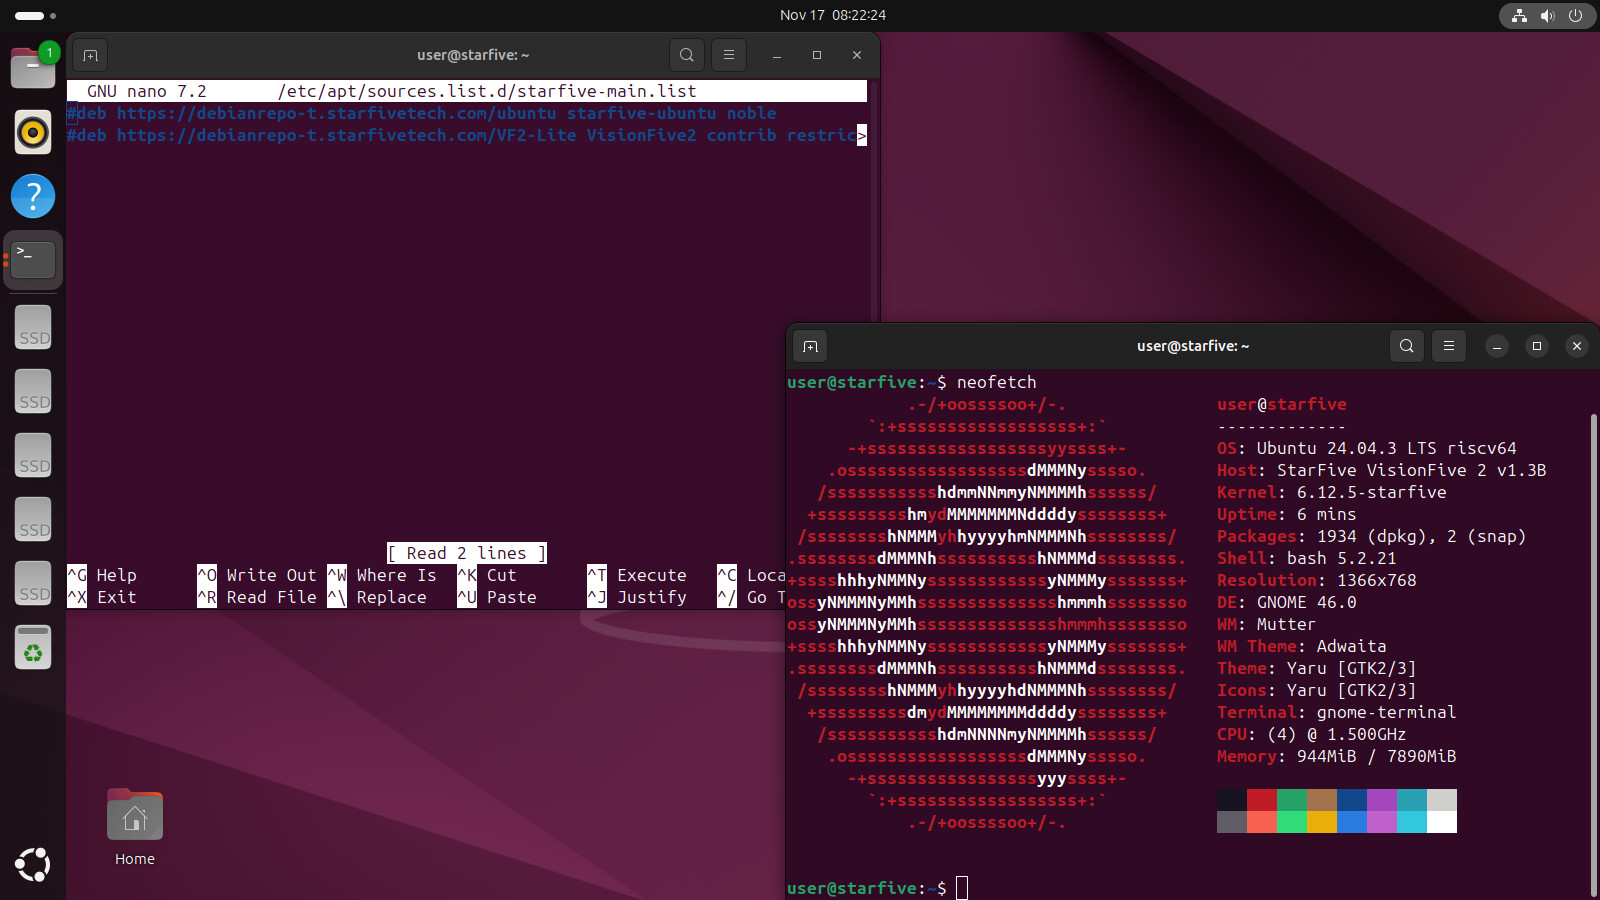1600x900 pixels.
Task: Show applications via Ubuntu logo button
Action: [33, 864]
